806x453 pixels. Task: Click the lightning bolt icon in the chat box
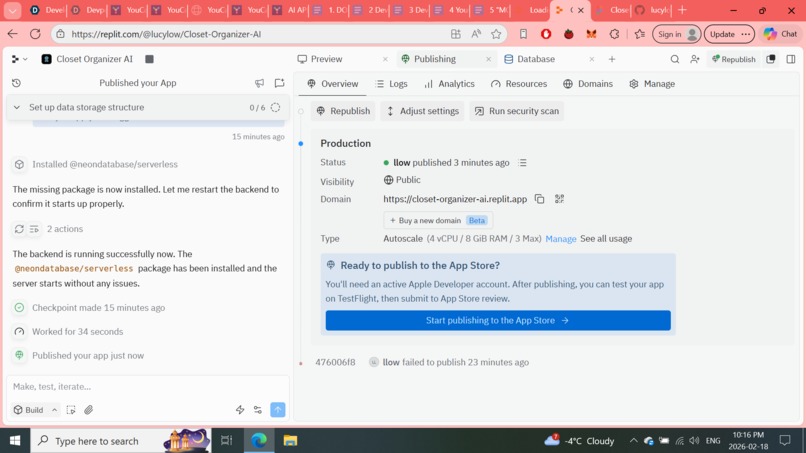click(240, 410)
